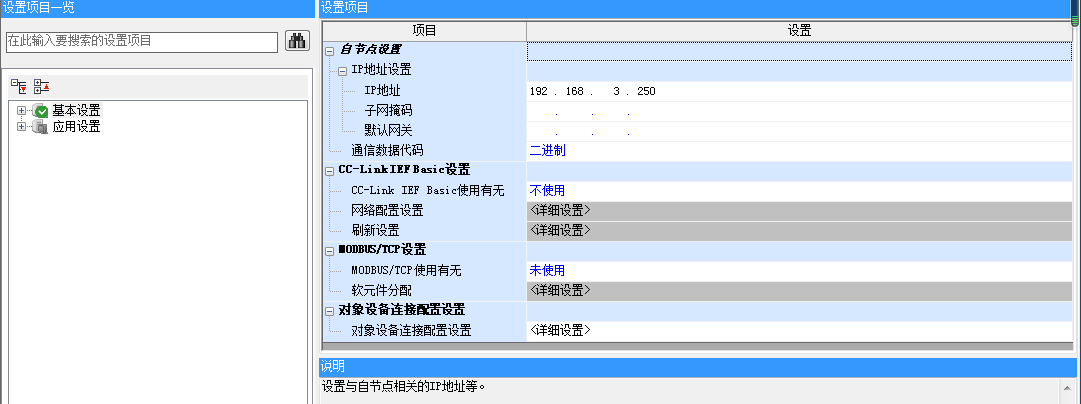Image resolution: width=1081 pixels, height=404 pixels.
Task: Expand the 基本设置 tree node
Action: (x=20, y=111)
